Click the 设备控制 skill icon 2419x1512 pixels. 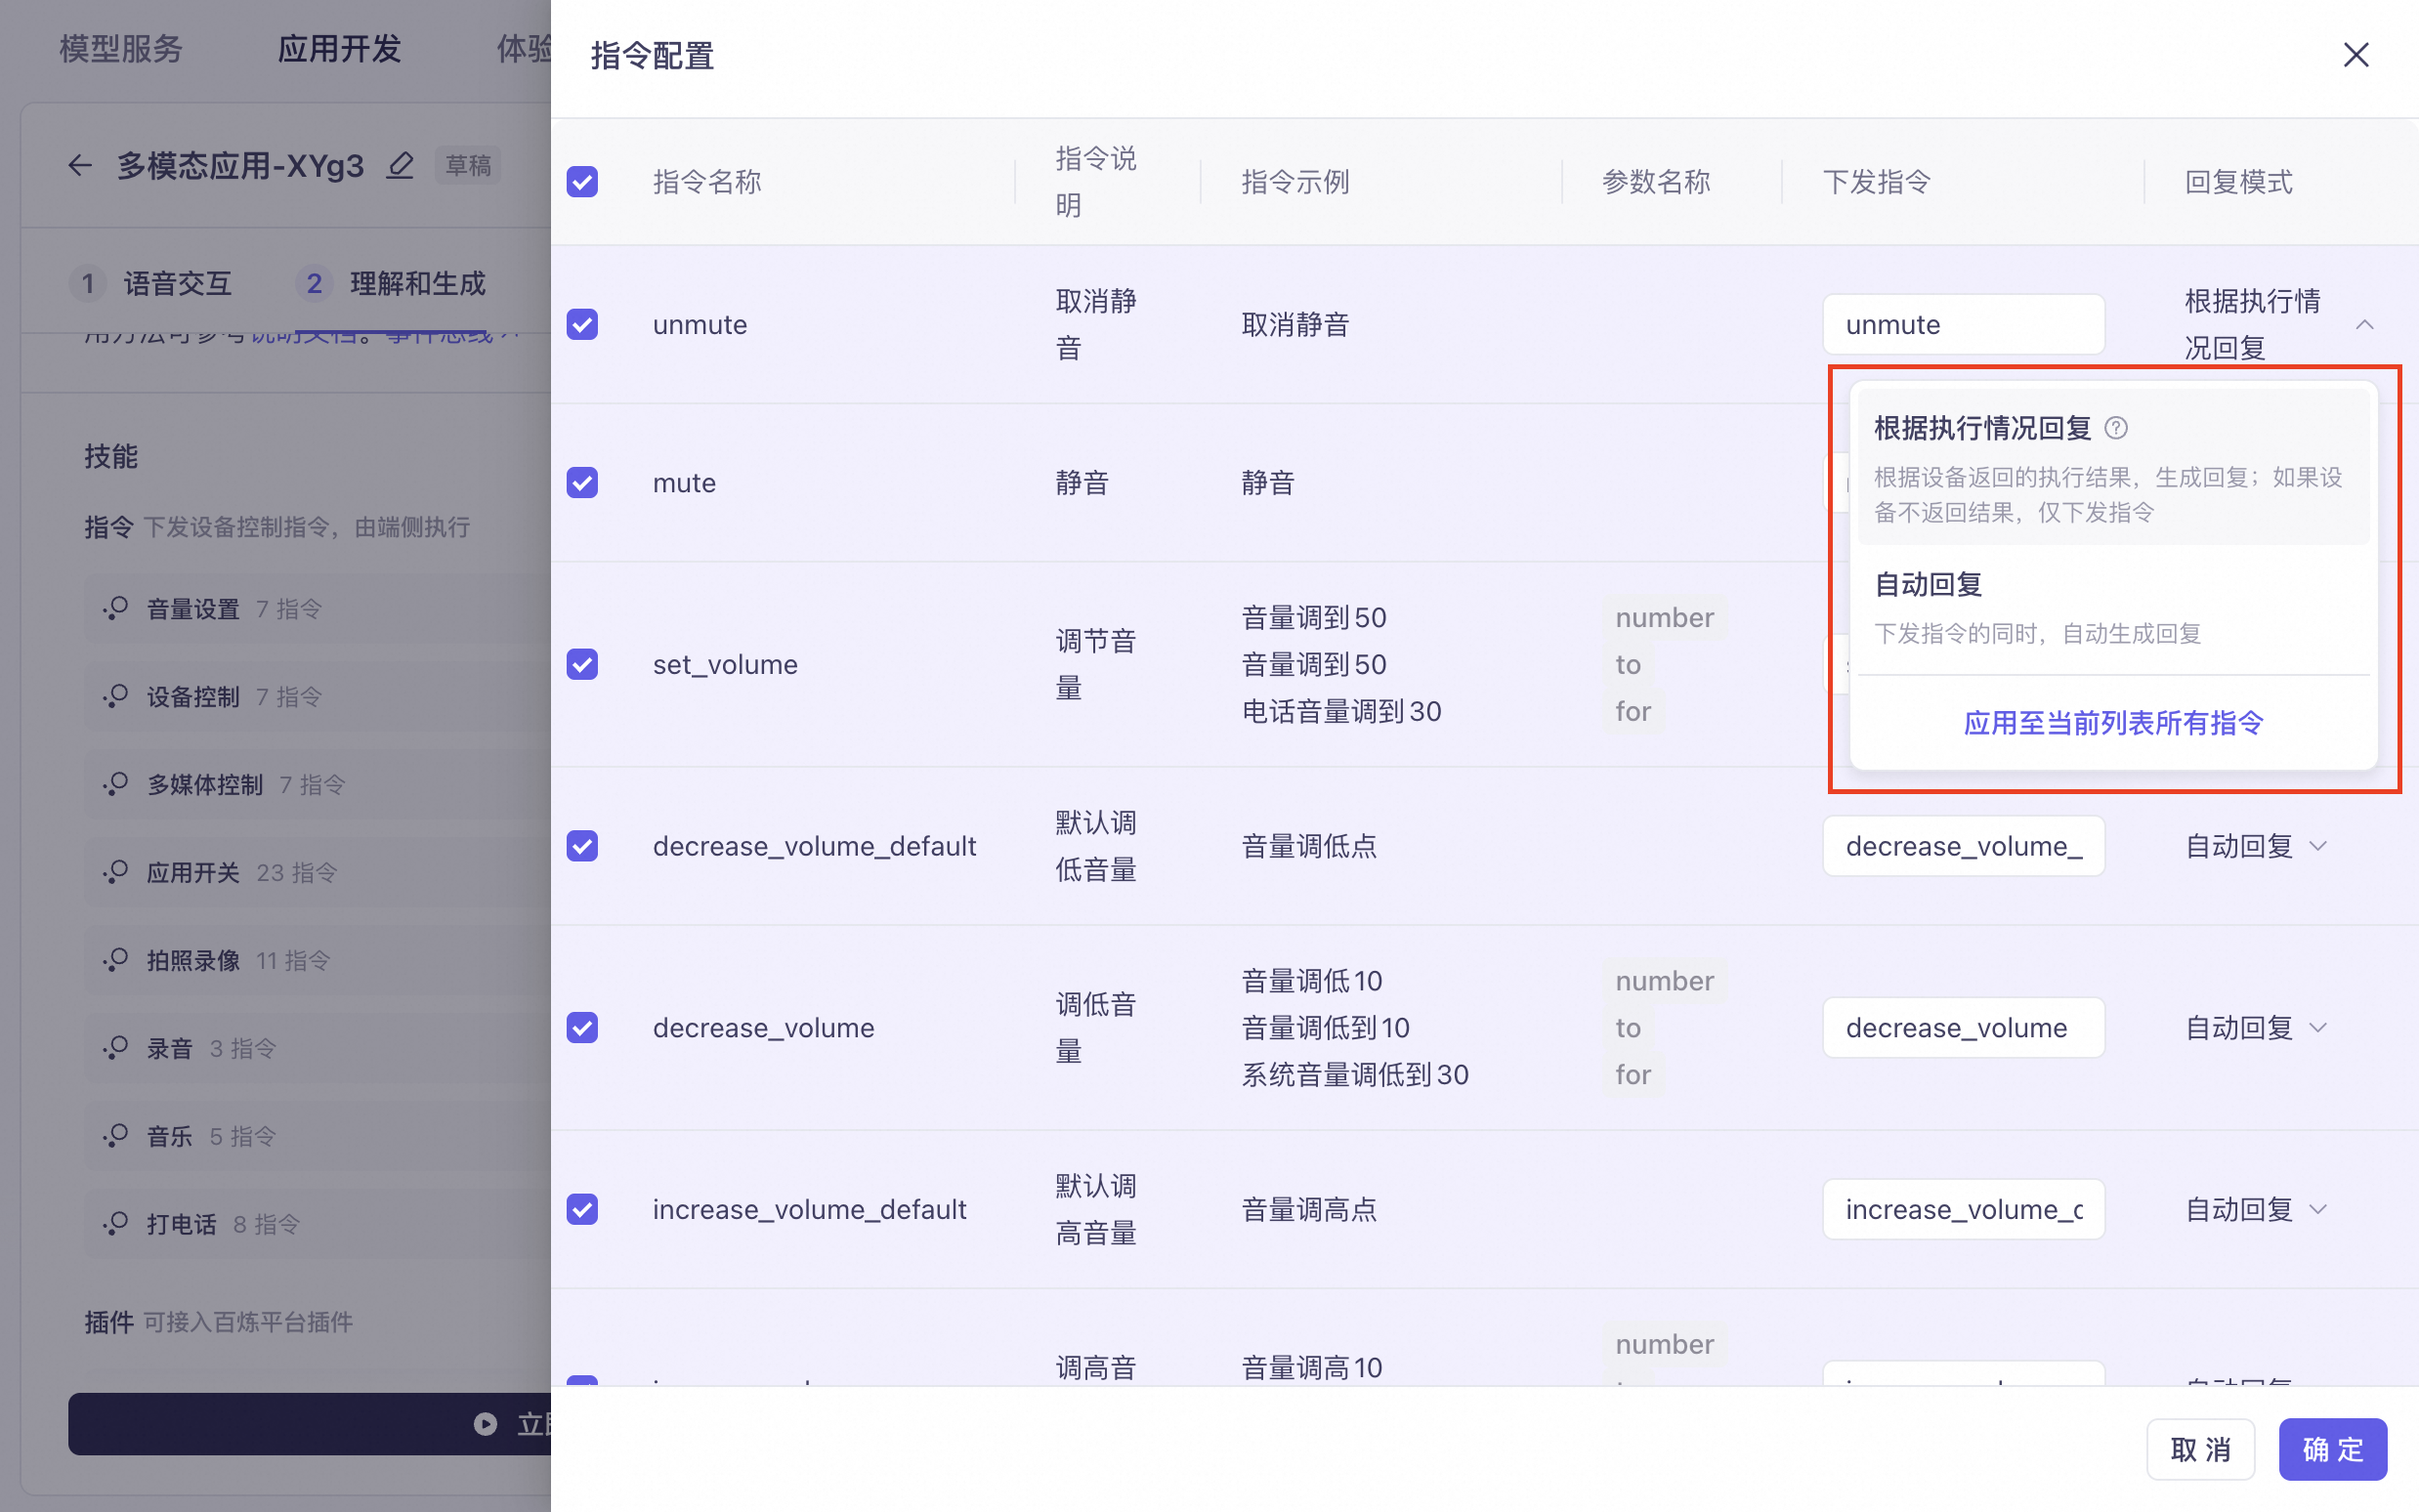(116, 696)
